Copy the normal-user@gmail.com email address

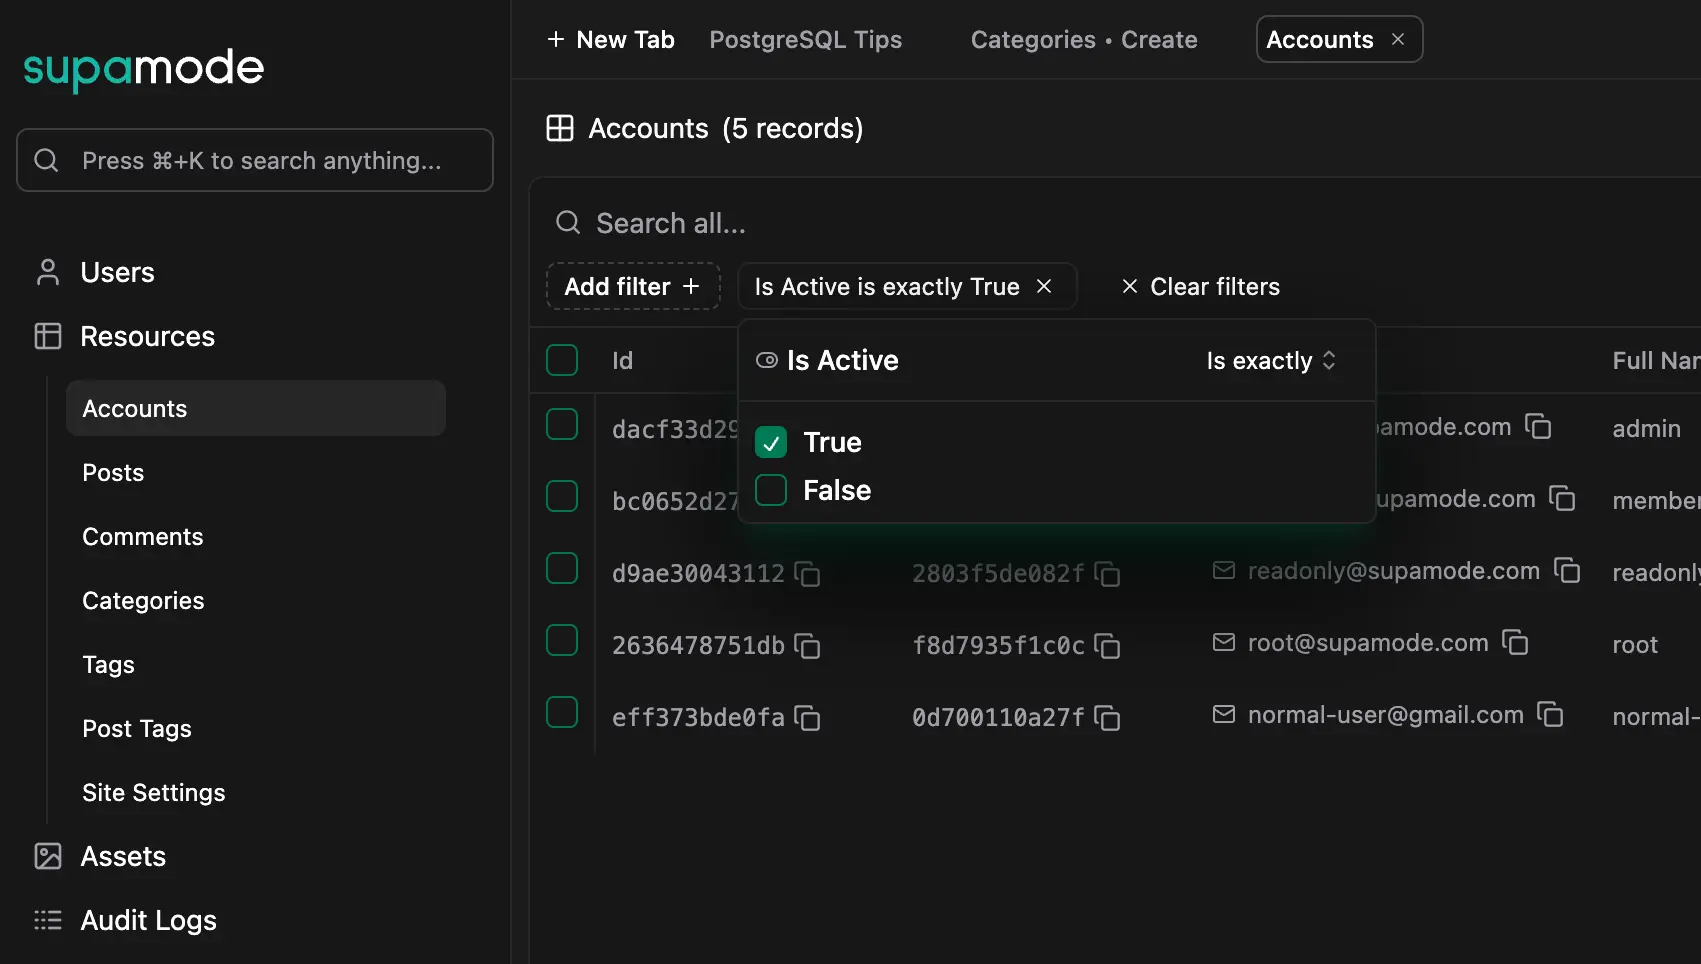click(x=1550, y=715)
